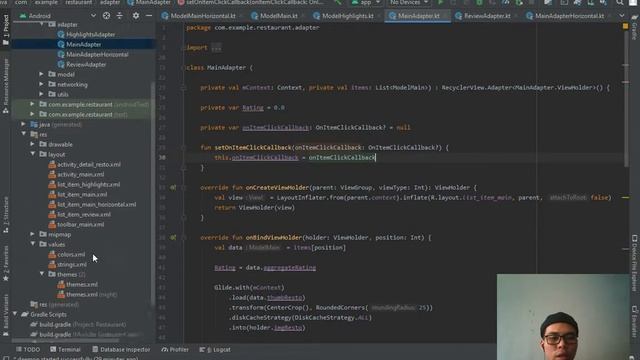Click the Select Opened File target icon
This screenshot has height=360, width=640.
[106, 16]
